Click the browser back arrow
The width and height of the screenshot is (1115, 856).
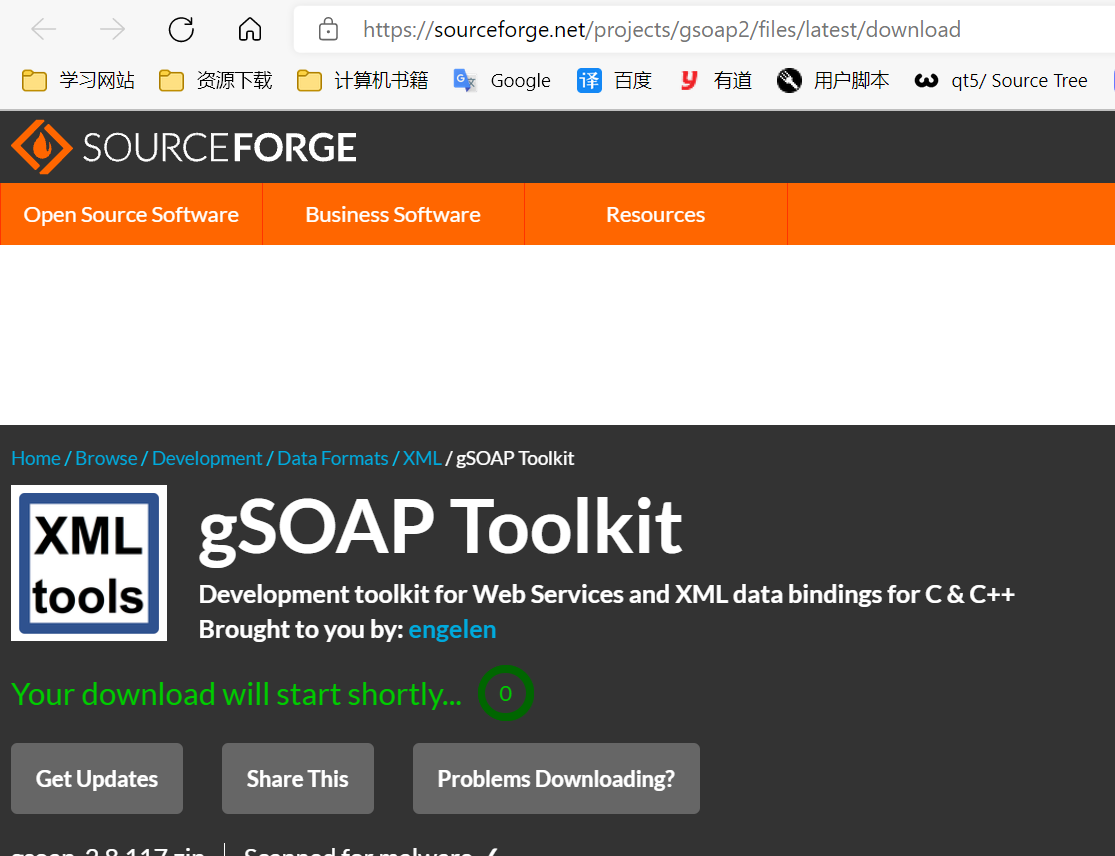[44, 29]
